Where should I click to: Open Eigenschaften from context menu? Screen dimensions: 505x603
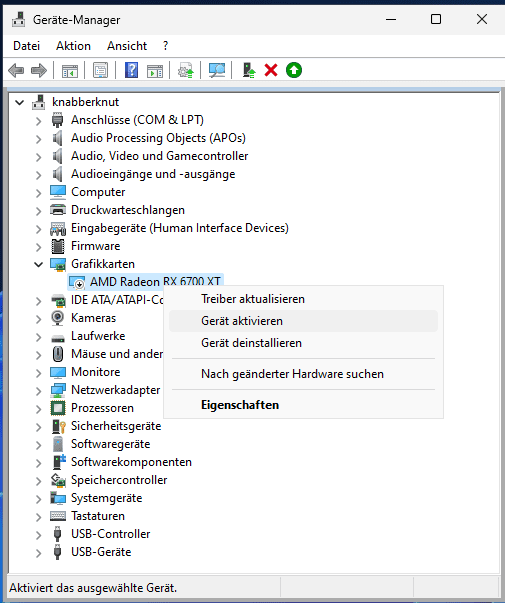pyautogui.click(x=303, y=405)
